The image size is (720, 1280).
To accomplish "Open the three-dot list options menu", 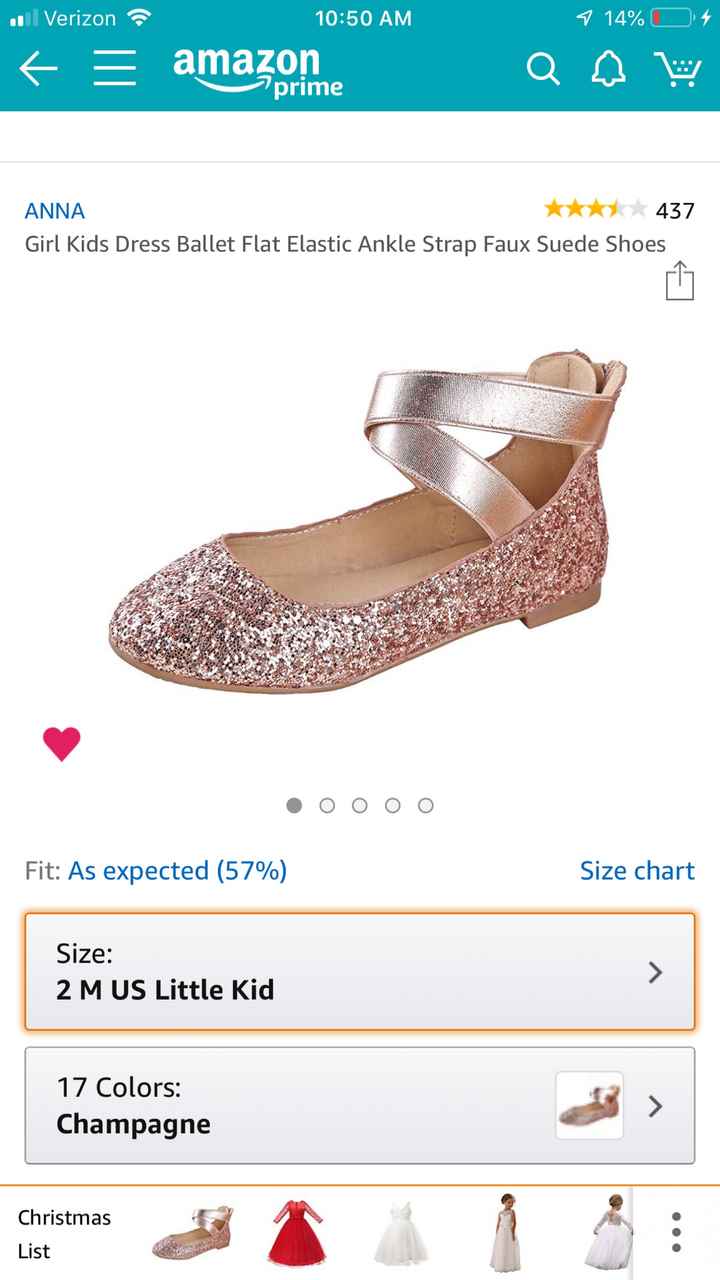I will [x=677, y=1234].
